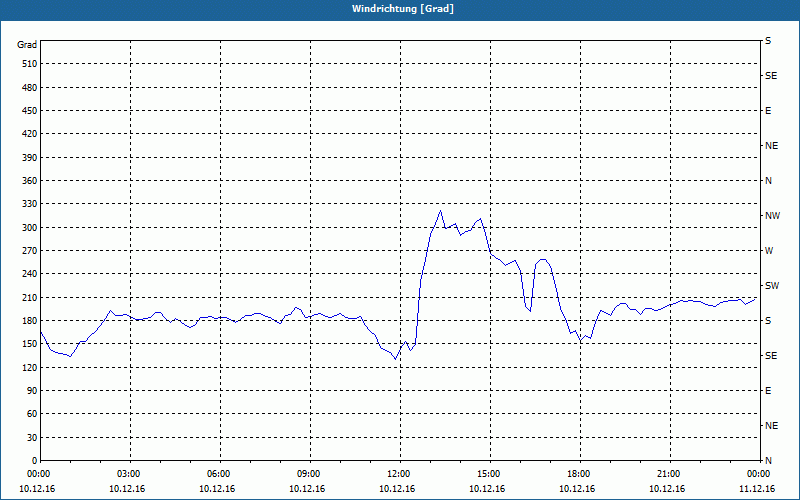800x500 pixels.
Task: Select the 30 y-axis value
Action: pyautogui.click(x=32, y=437)
